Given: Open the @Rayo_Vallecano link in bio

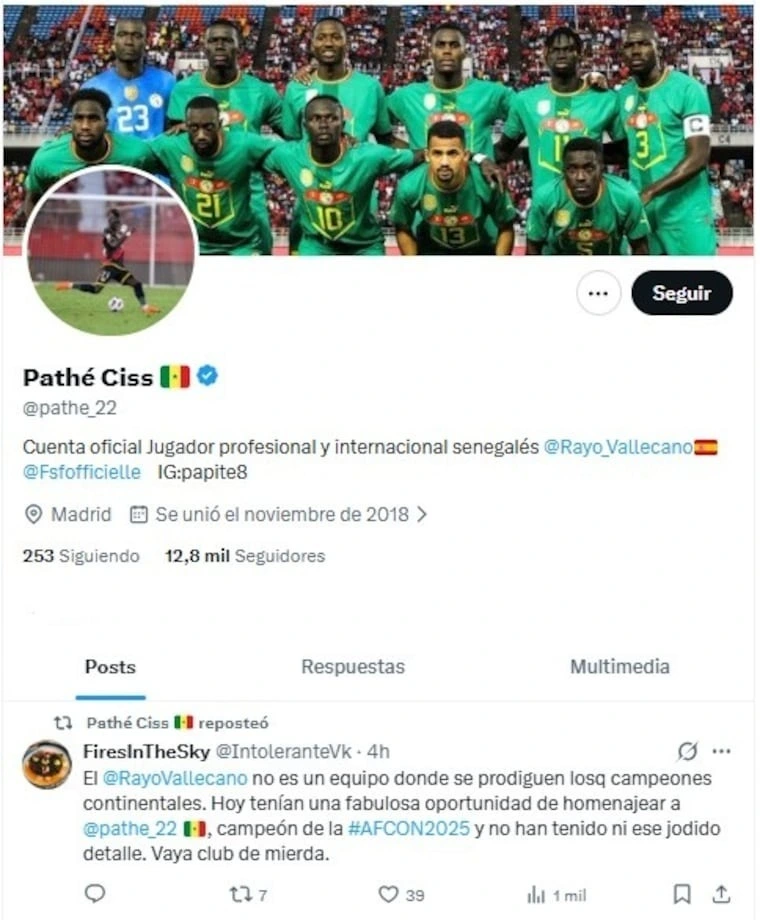Looking at the screenshot, I should tap(618, 447).
